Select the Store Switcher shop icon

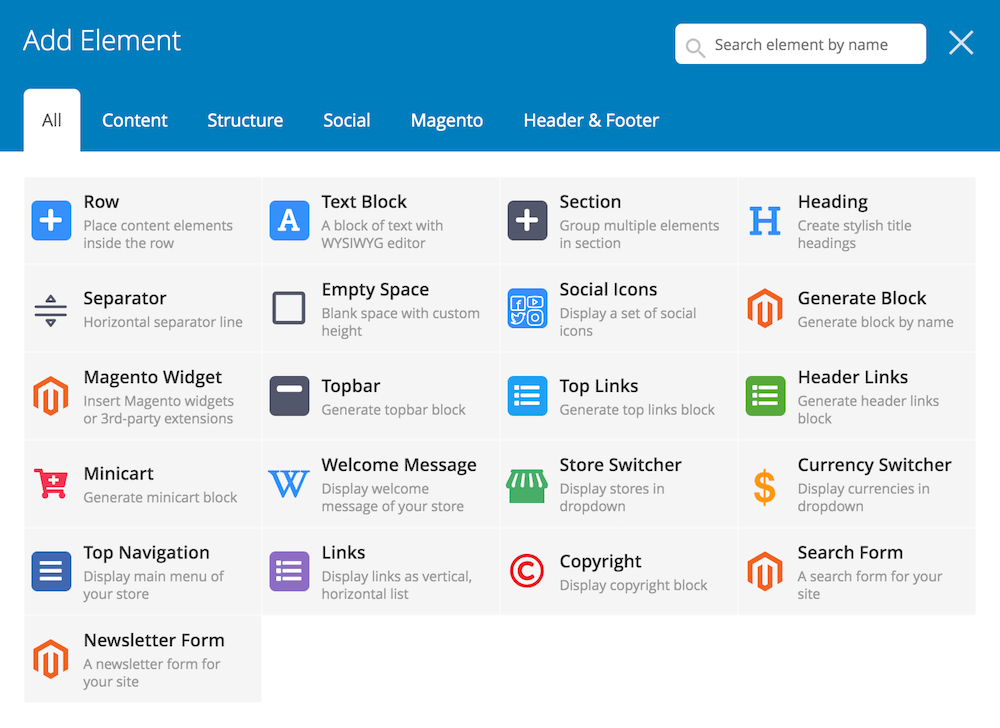pos(527,484)
